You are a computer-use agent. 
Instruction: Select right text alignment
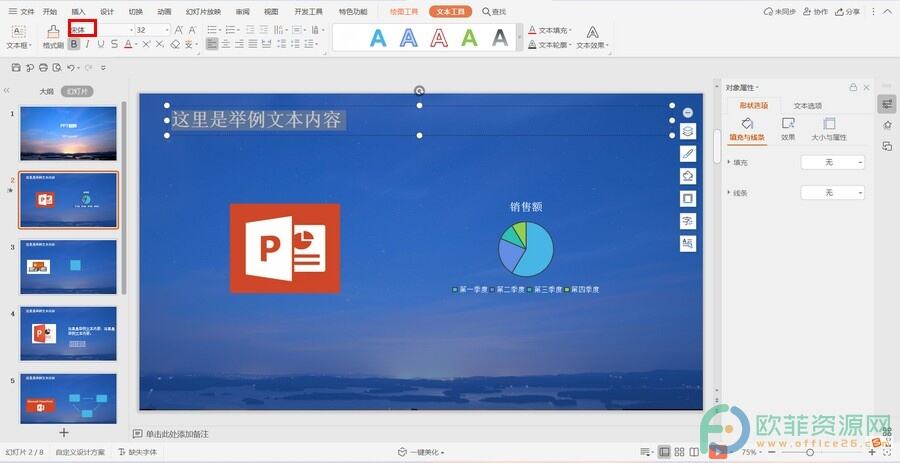click(x=239, y=44)
